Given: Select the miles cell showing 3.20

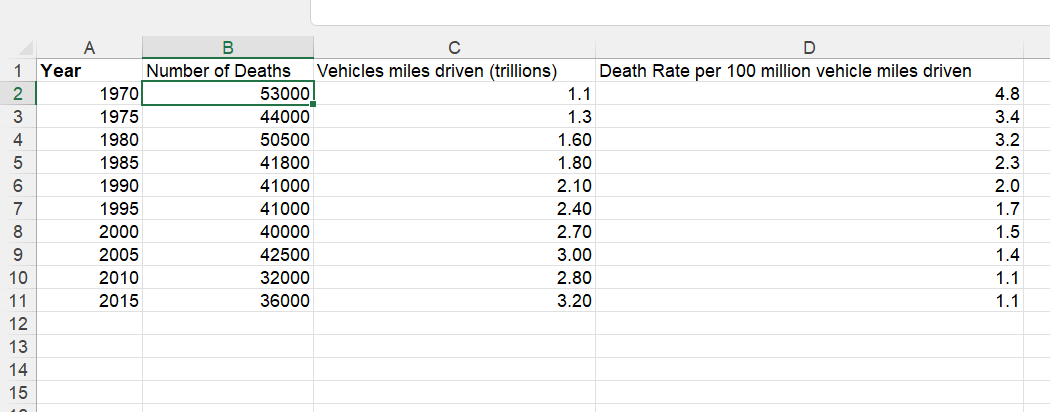Looking at the screenshot, I should pos(454,300).
